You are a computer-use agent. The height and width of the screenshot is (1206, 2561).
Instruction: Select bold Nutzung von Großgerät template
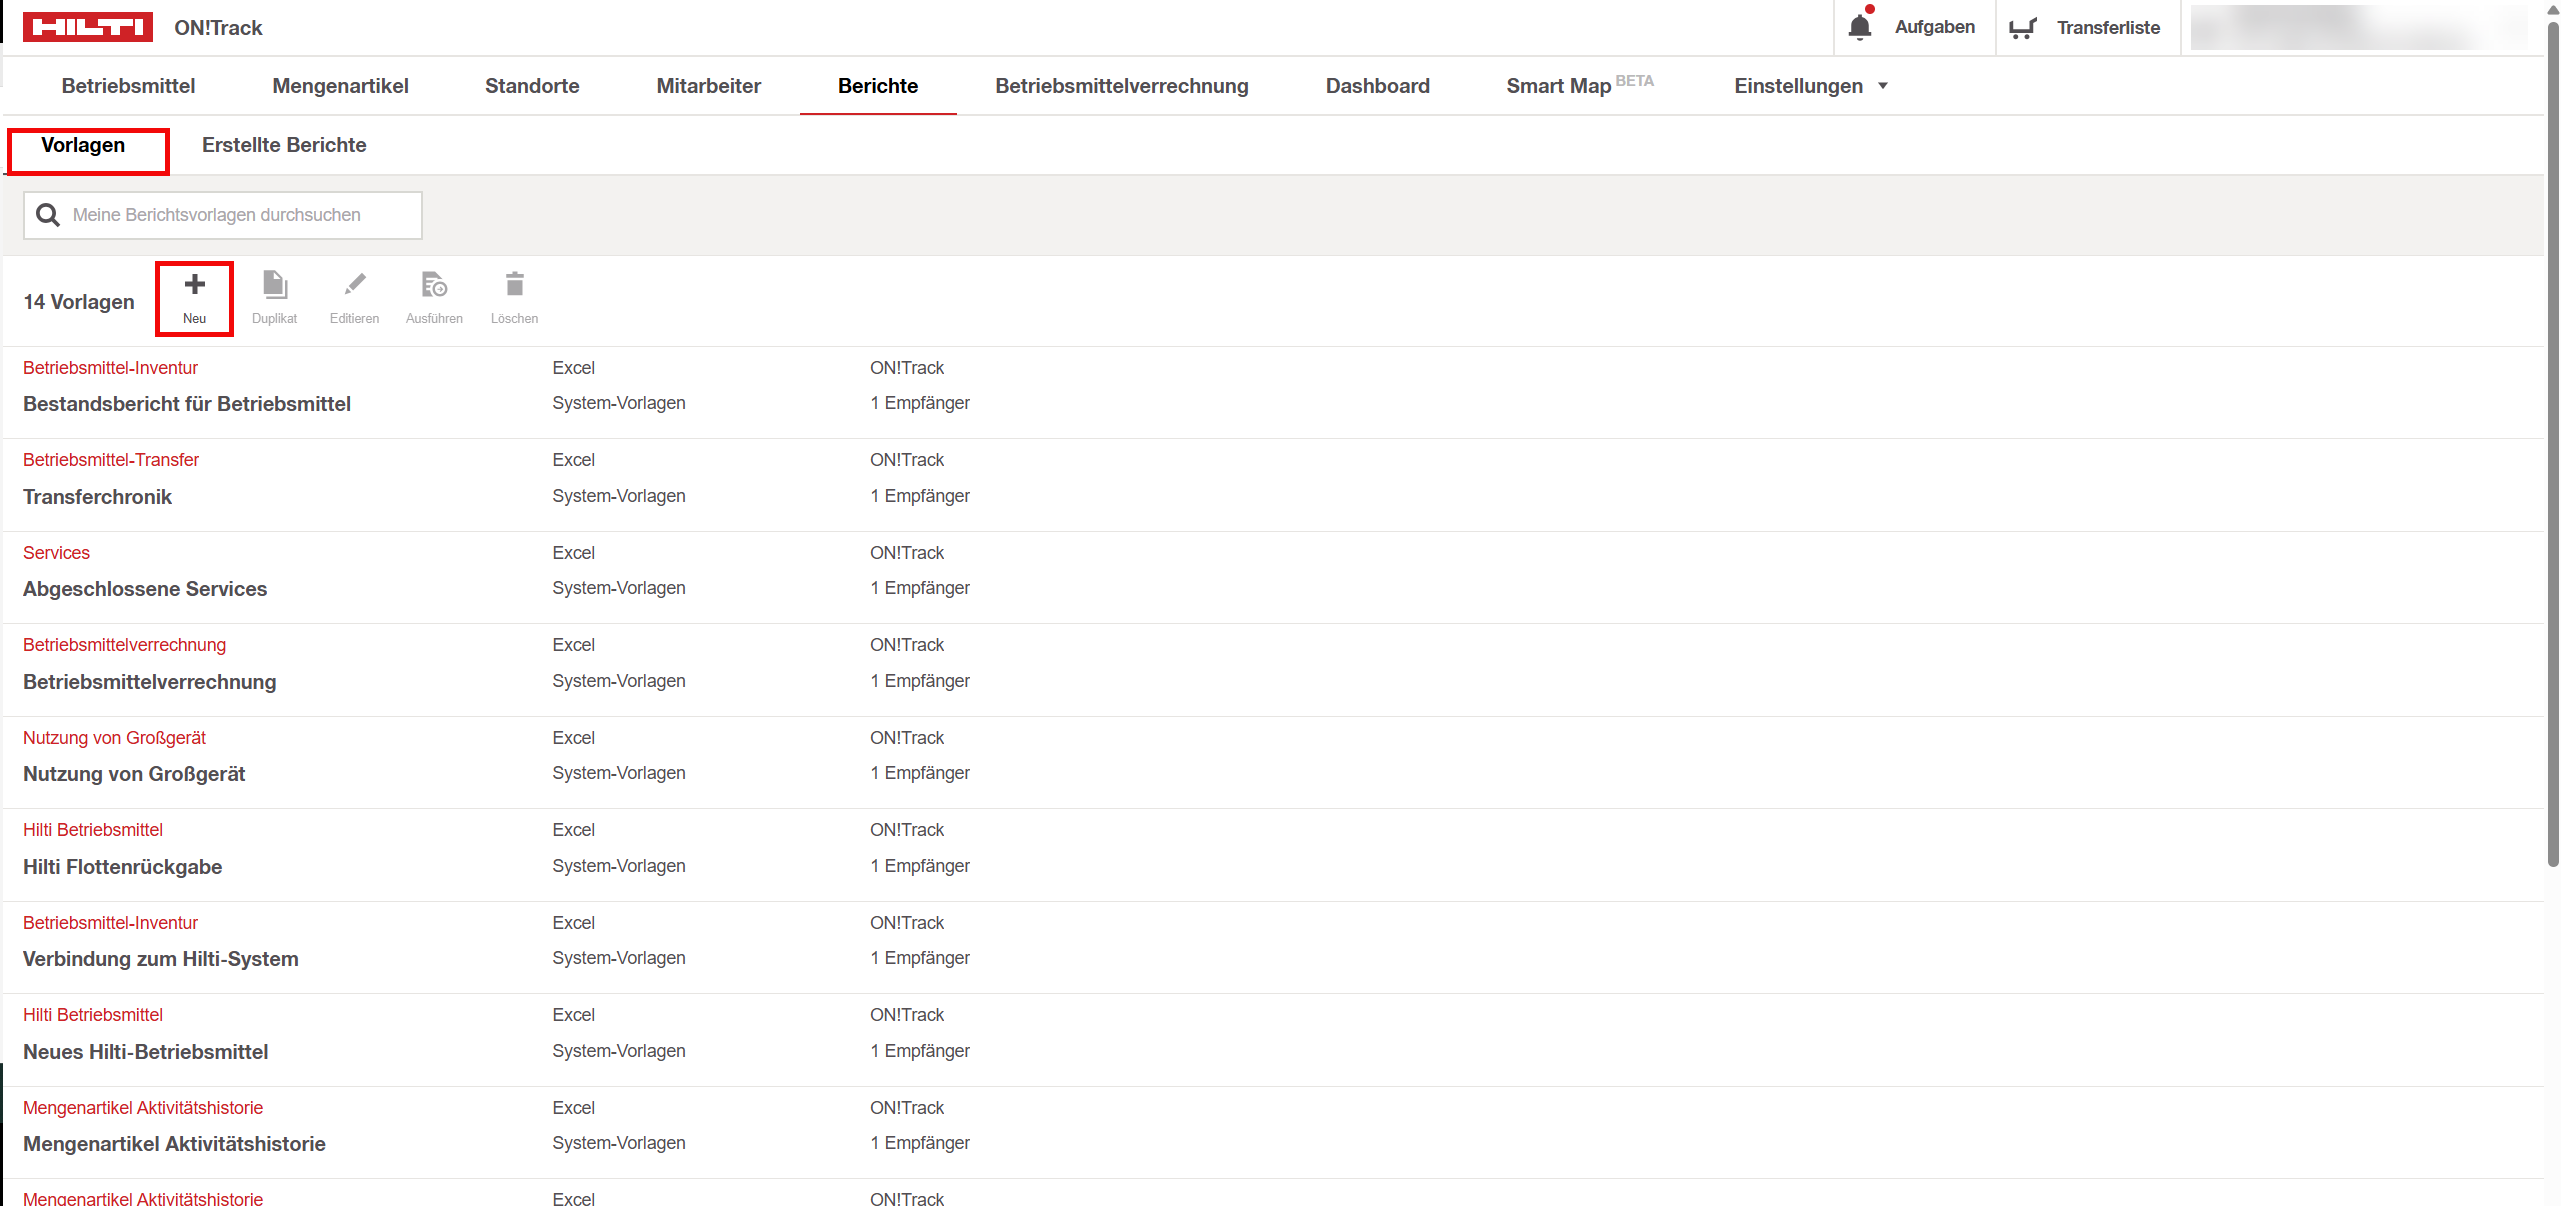(x=134, y=774)
